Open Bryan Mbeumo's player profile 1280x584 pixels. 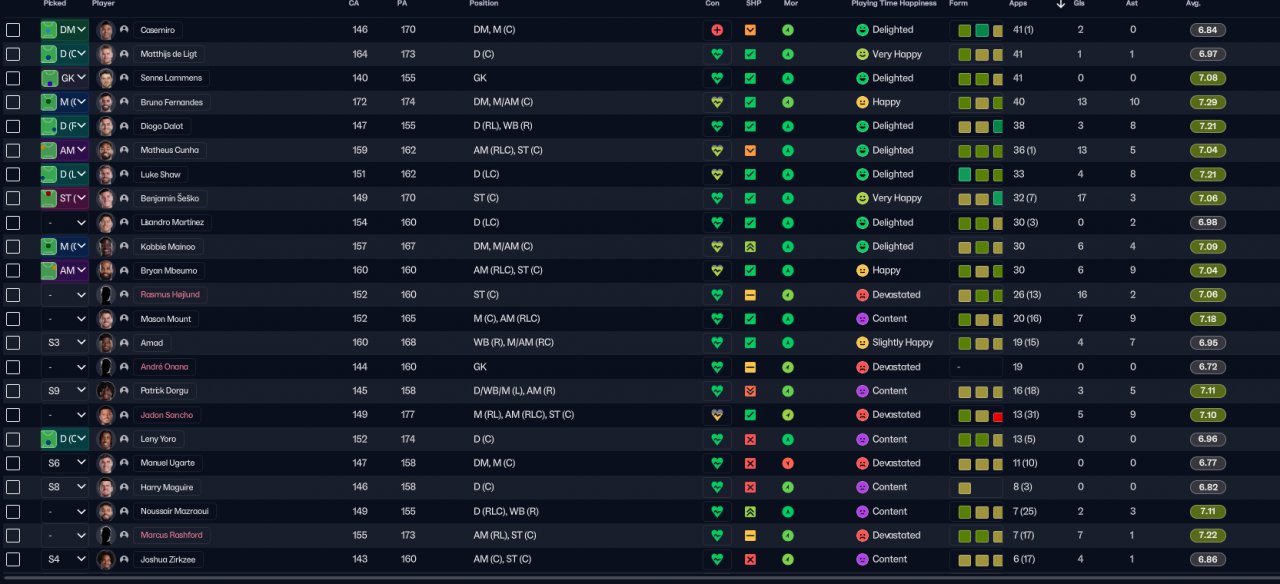coord(169,270)
